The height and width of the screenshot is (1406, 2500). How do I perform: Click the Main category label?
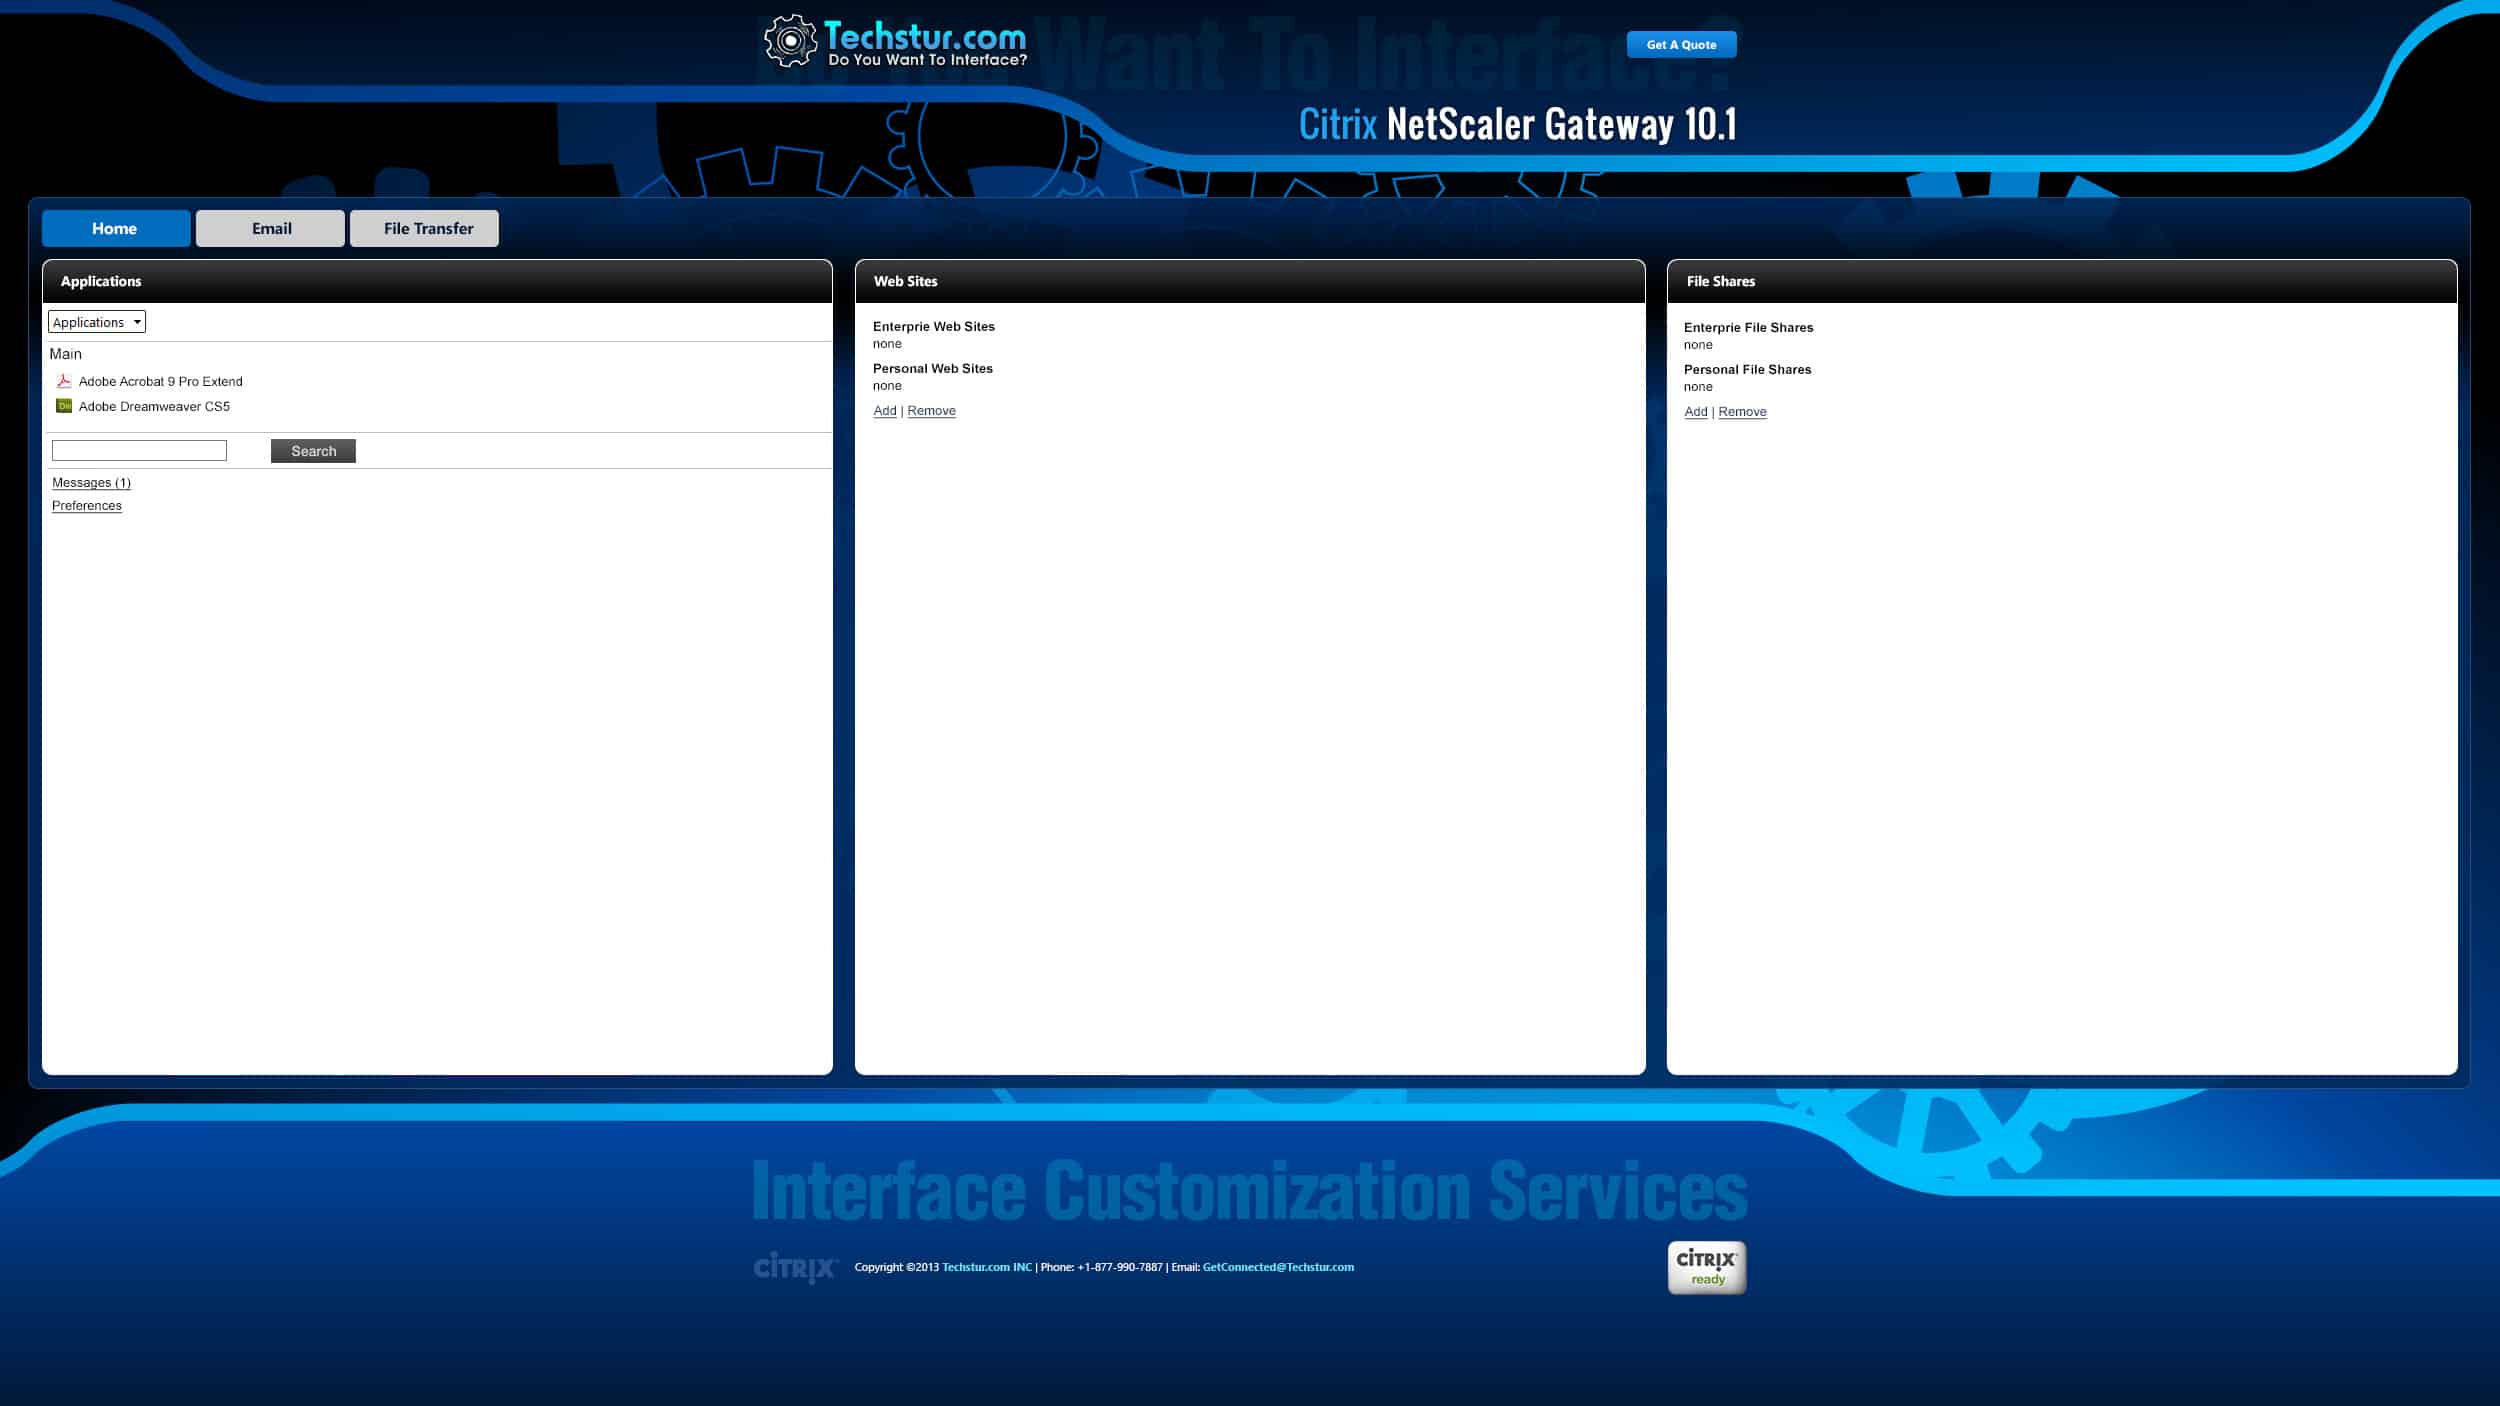tap(66, 354)
